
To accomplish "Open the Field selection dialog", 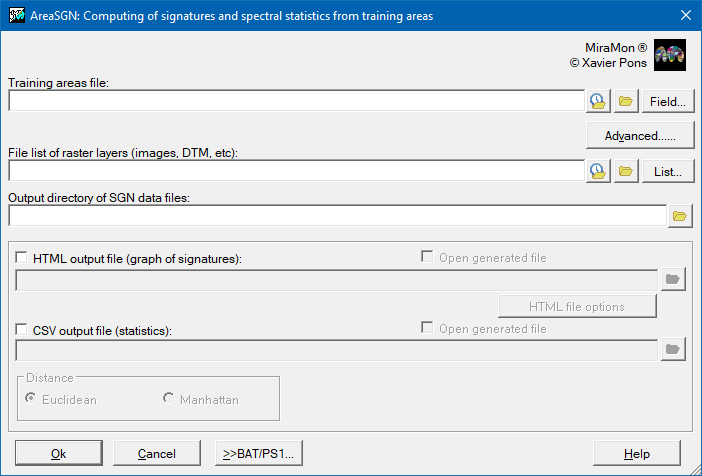I will [667, 101].
